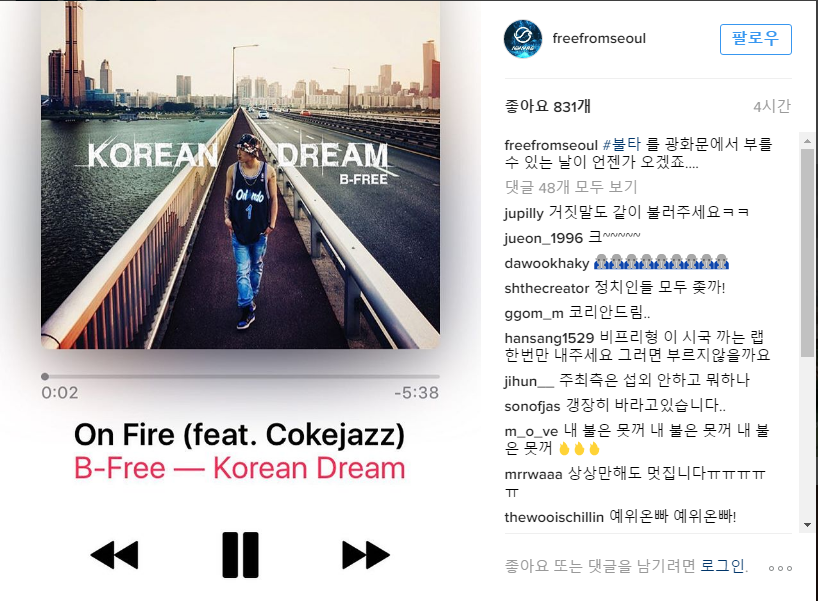
Task: Click the pause icon in the image
Action: (x=240, y=555)
